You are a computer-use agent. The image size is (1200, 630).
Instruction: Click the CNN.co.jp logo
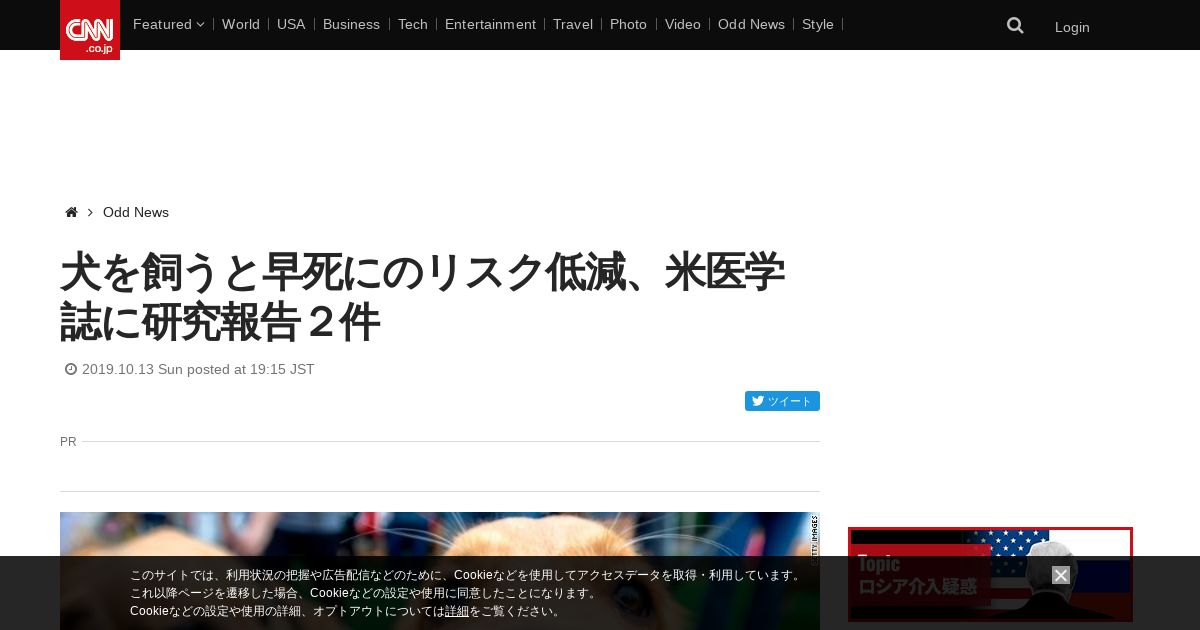pos(90,30)
